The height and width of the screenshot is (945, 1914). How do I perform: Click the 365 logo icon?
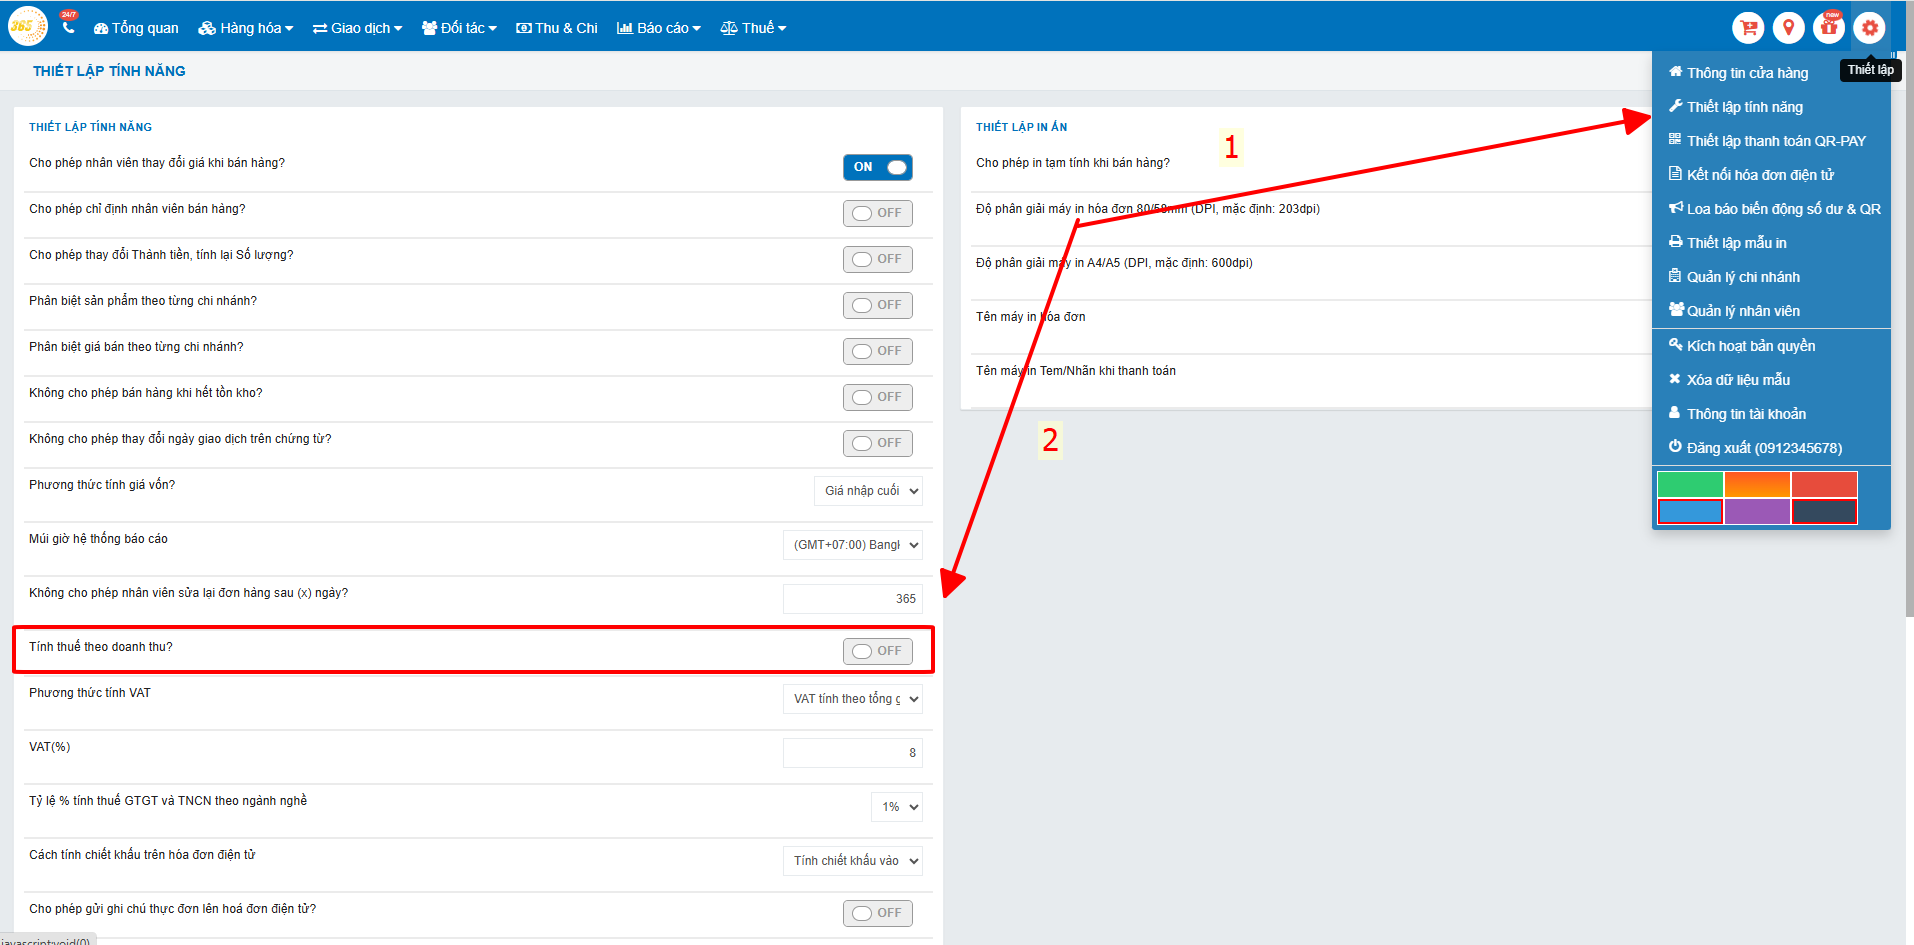27,27
